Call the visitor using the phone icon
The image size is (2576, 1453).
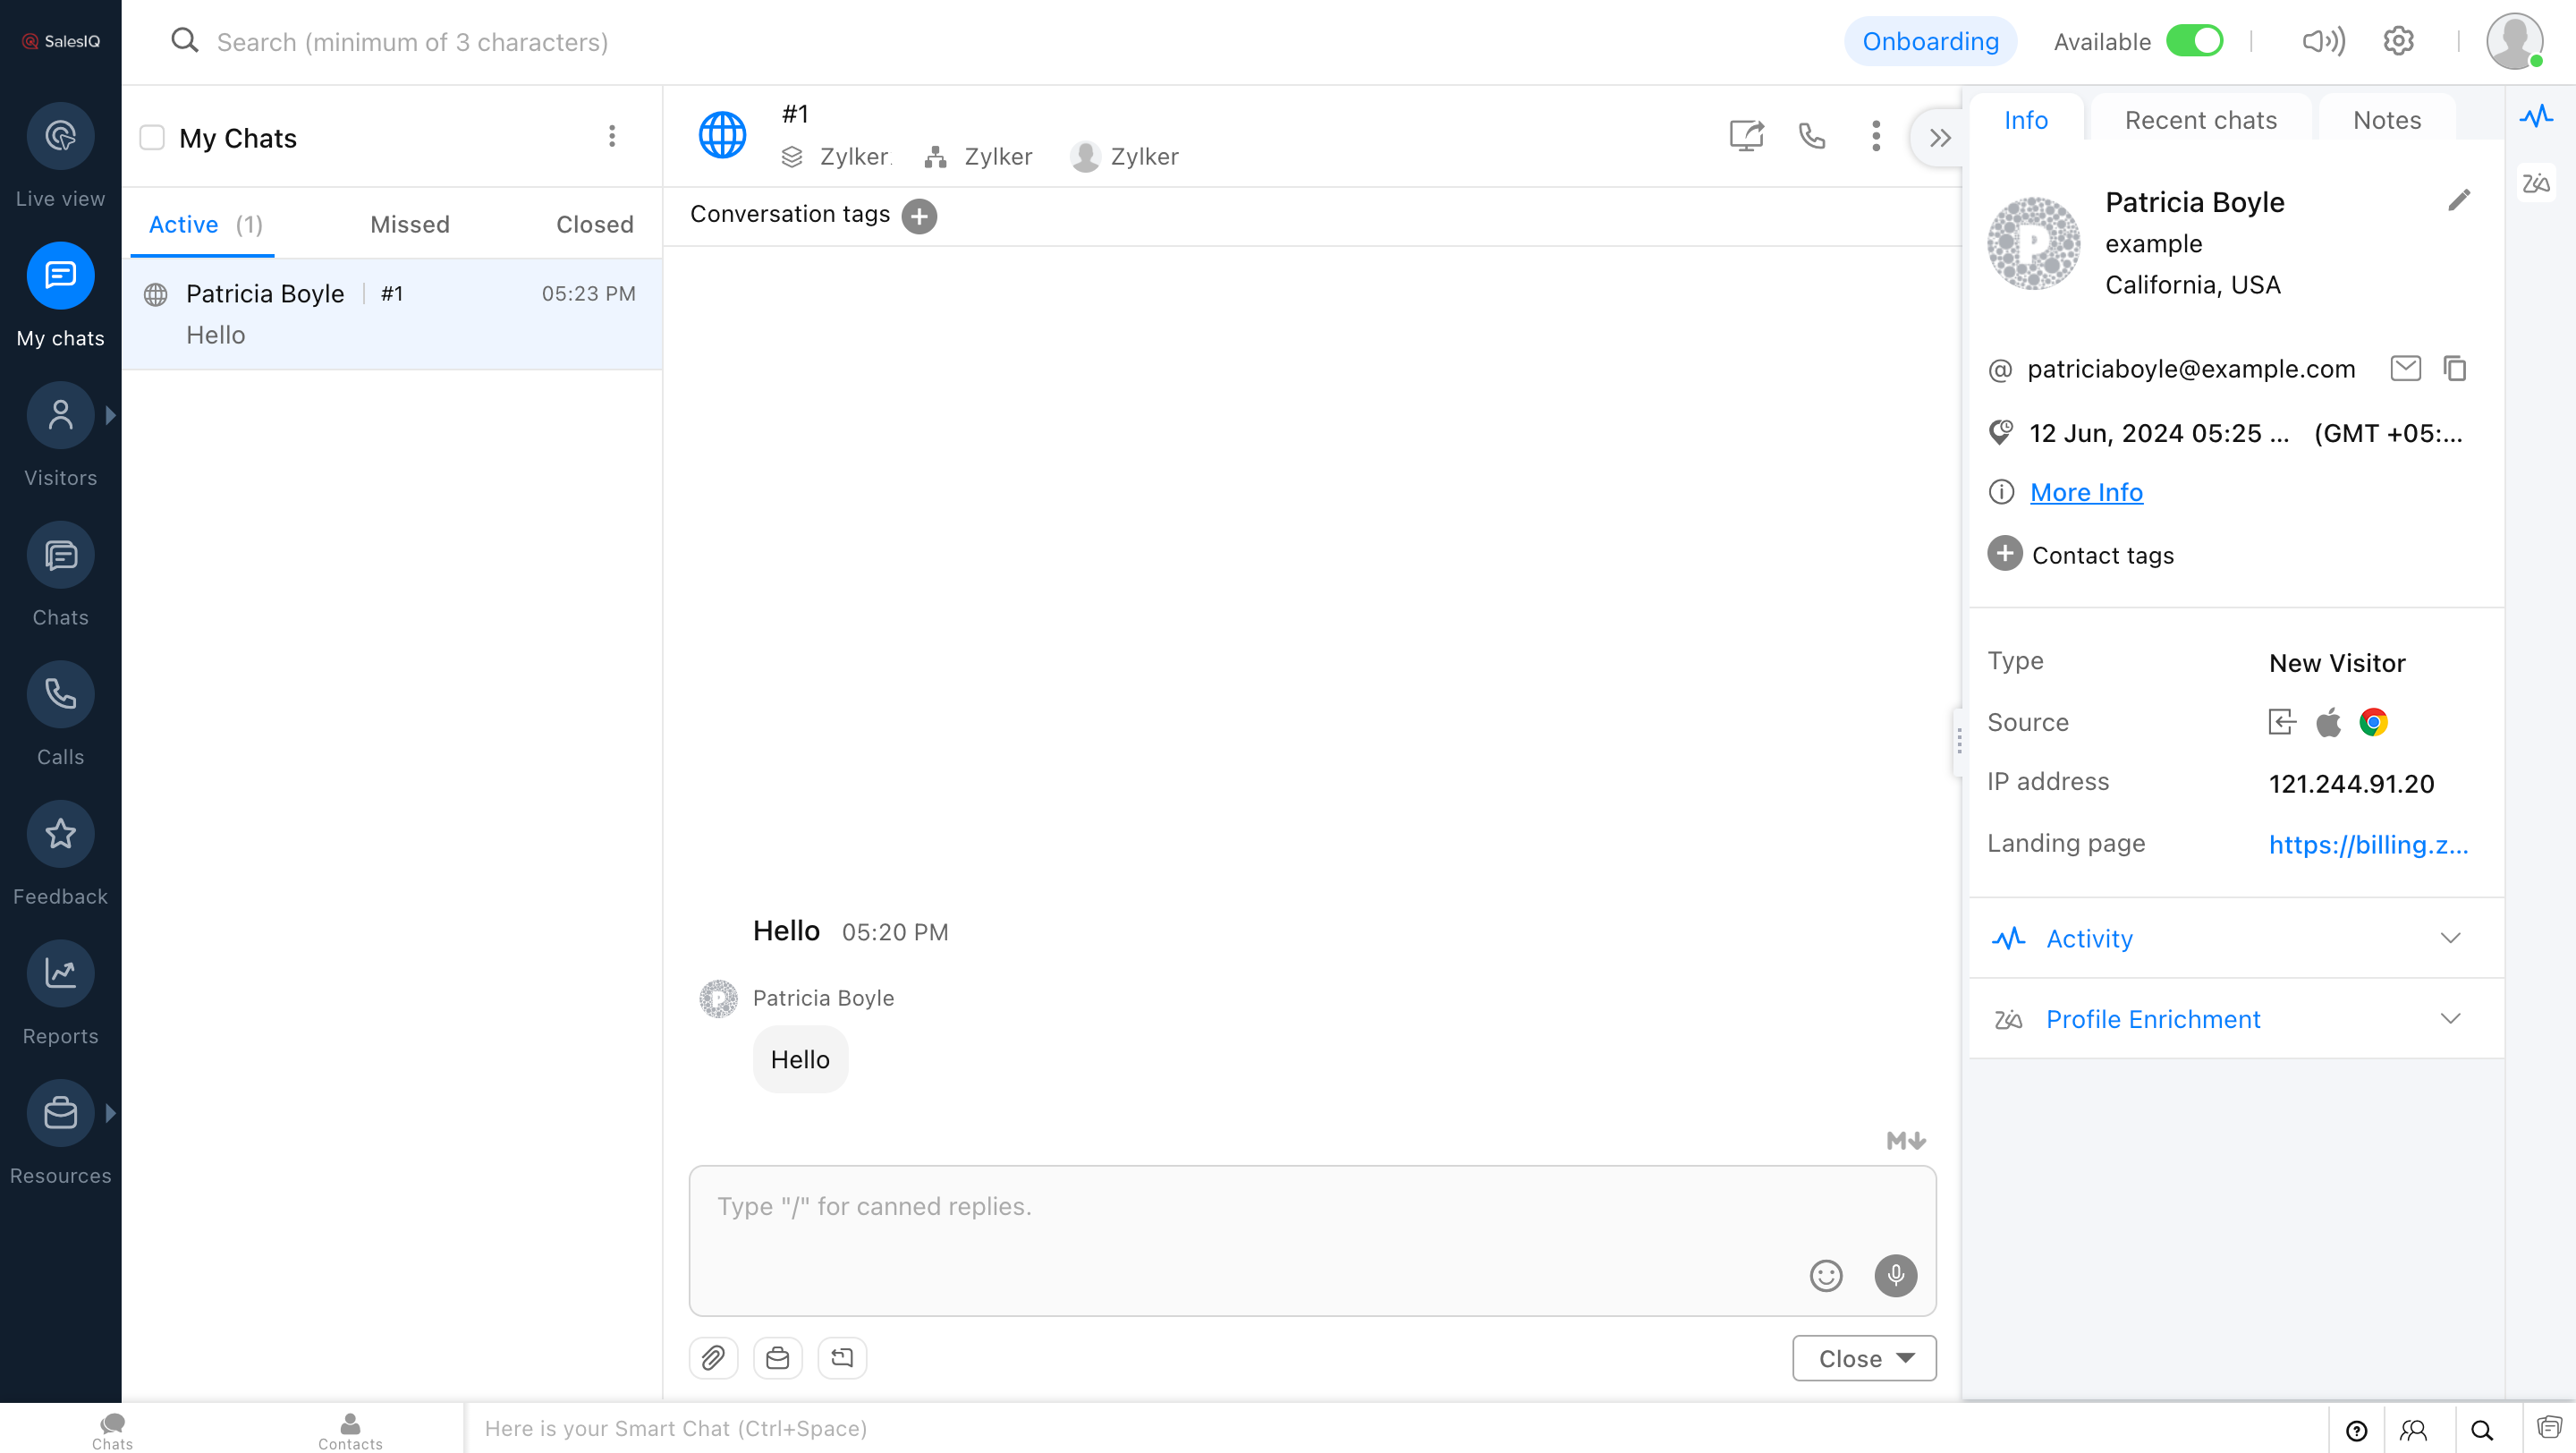1812,137
